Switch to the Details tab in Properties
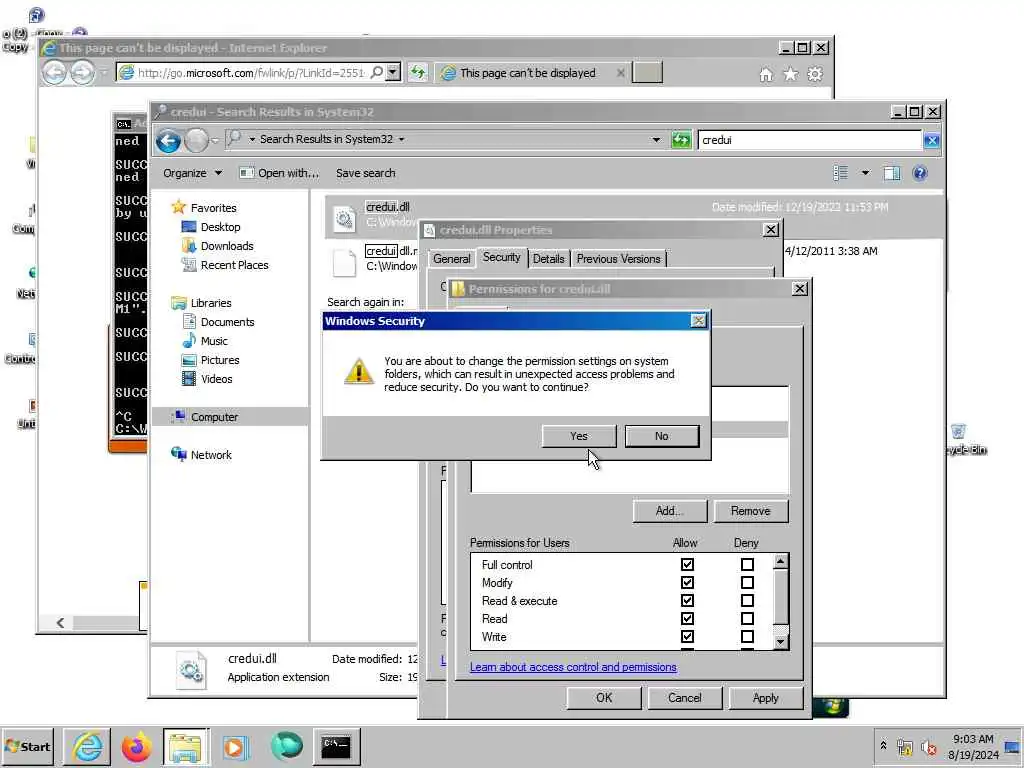The image size is (1024, 768). [x=549, y=259]
